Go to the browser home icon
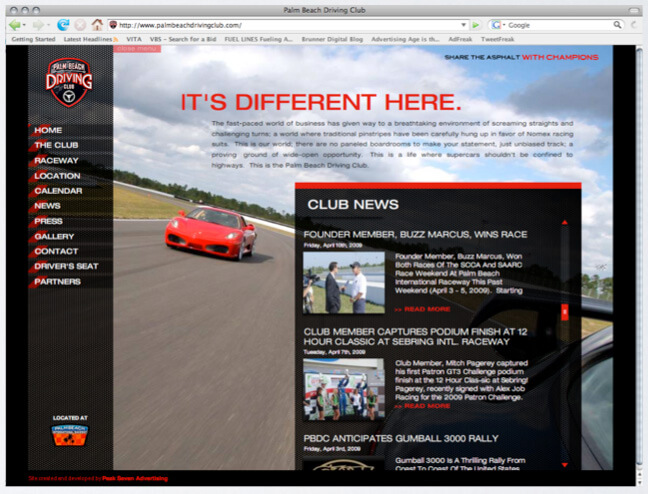This screenshot has height=494, width=648. tap(97, 25)
